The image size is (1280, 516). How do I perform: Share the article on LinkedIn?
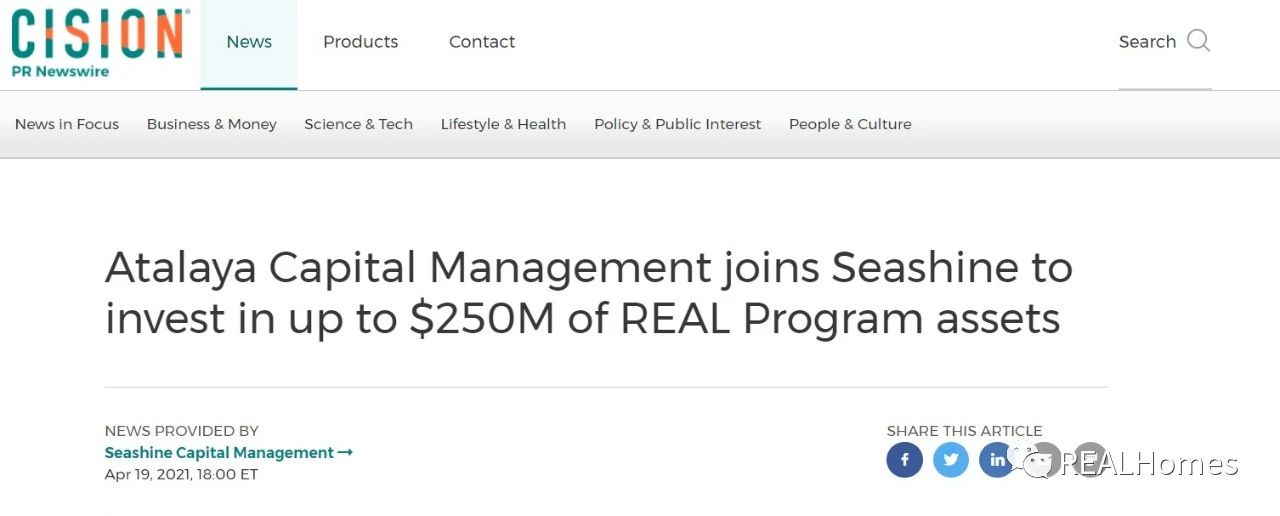(997, 460)
